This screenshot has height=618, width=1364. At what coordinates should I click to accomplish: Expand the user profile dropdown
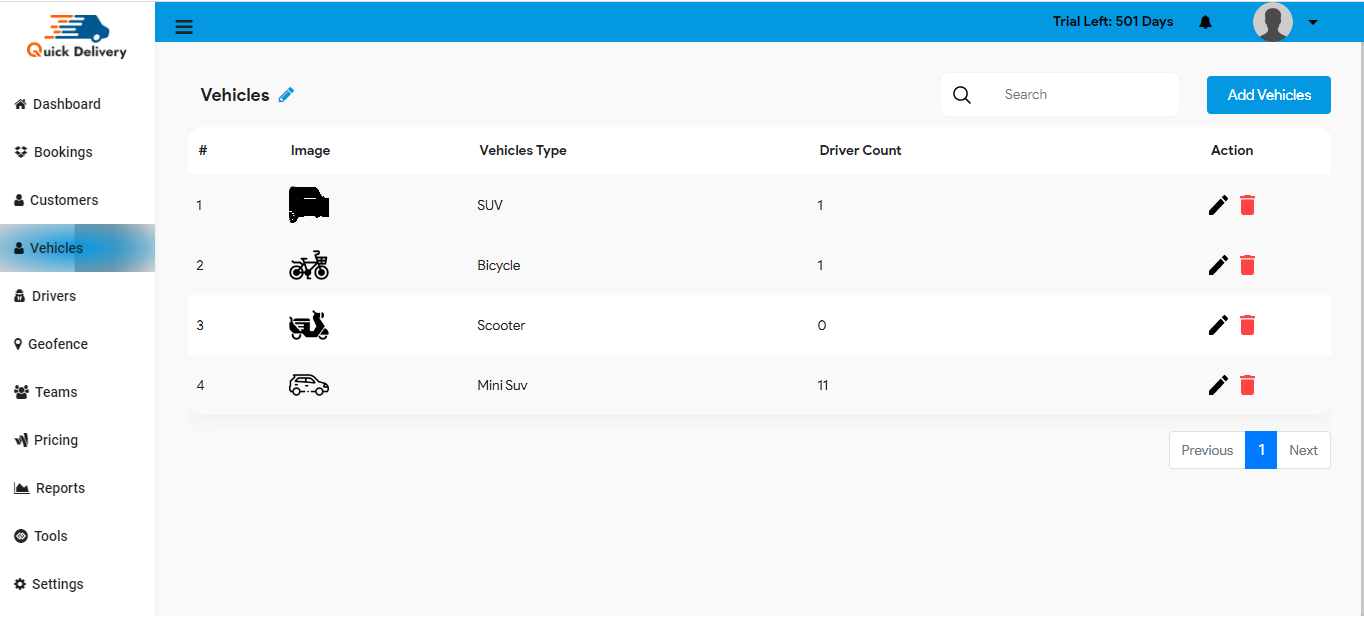[1313, 21]
